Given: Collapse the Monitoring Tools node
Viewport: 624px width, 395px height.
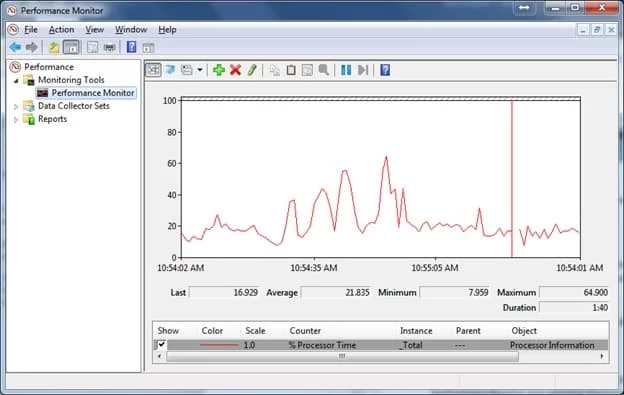Looking at the screenshot, I should click(x=16, y=81).
